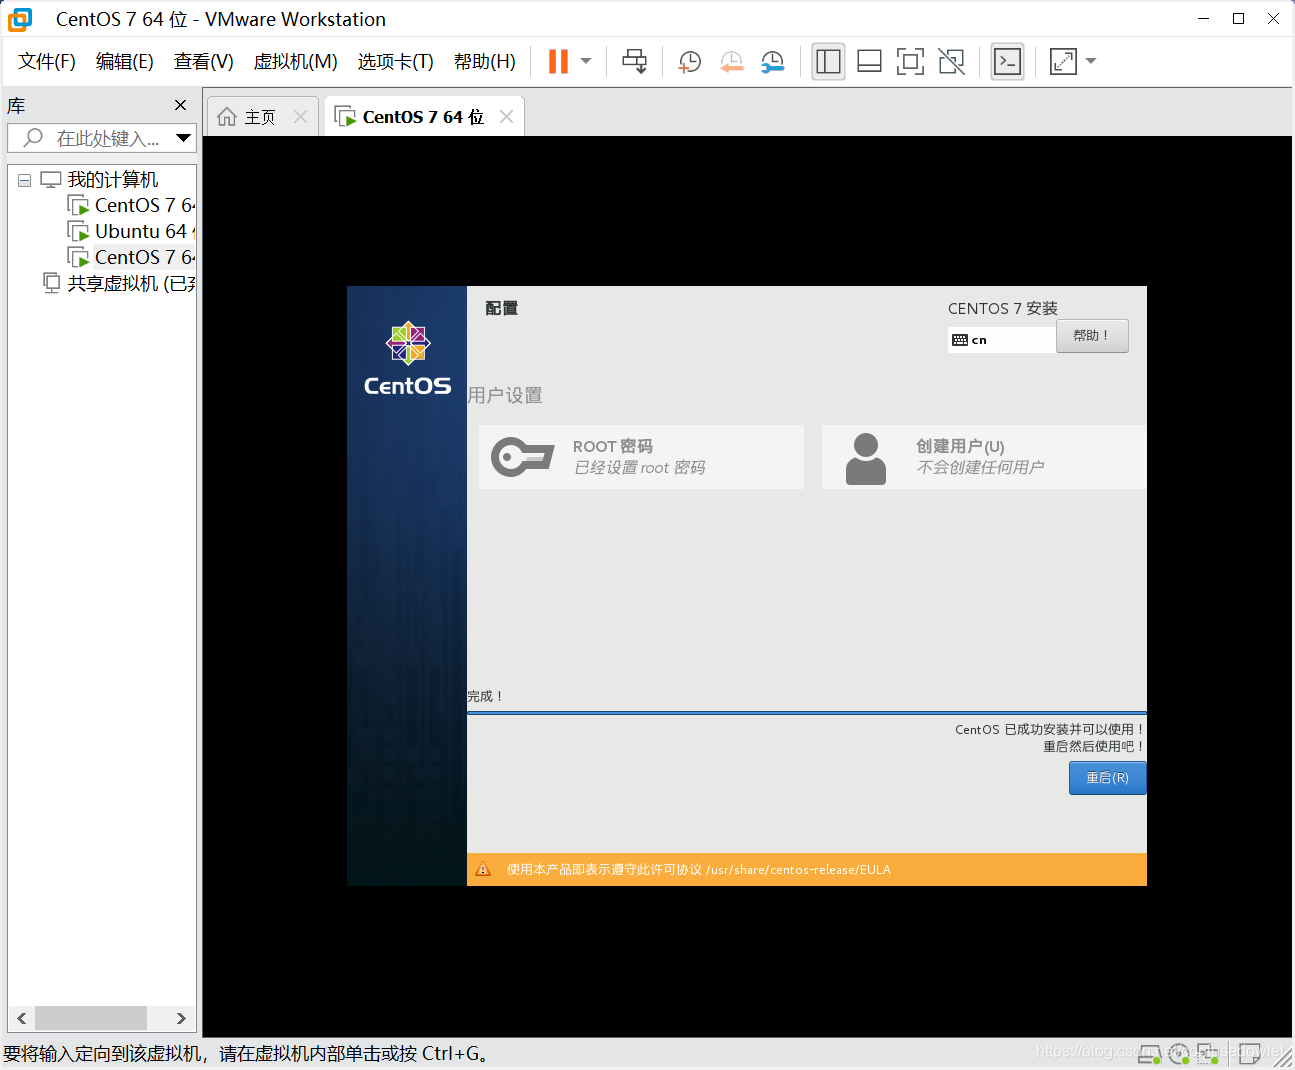Screen dimensions: 1295x1070
Task: Open the 帮助(H) menu
Action: tap(485, 62)
